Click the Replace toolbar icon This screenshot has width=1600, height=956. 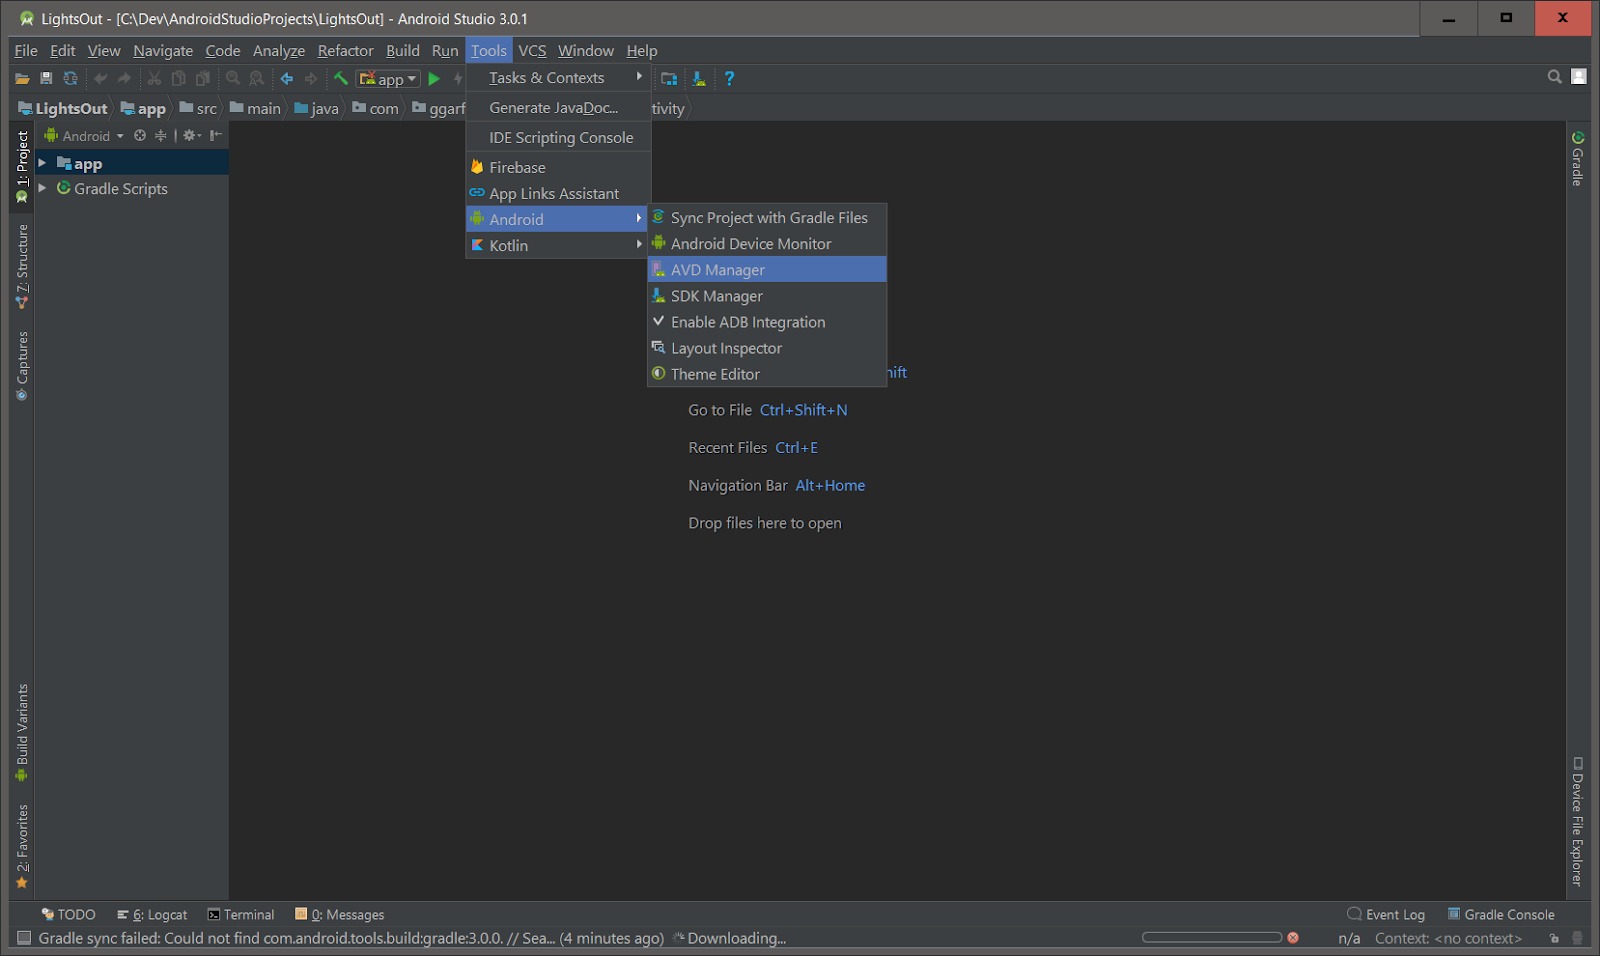[257, 78]
